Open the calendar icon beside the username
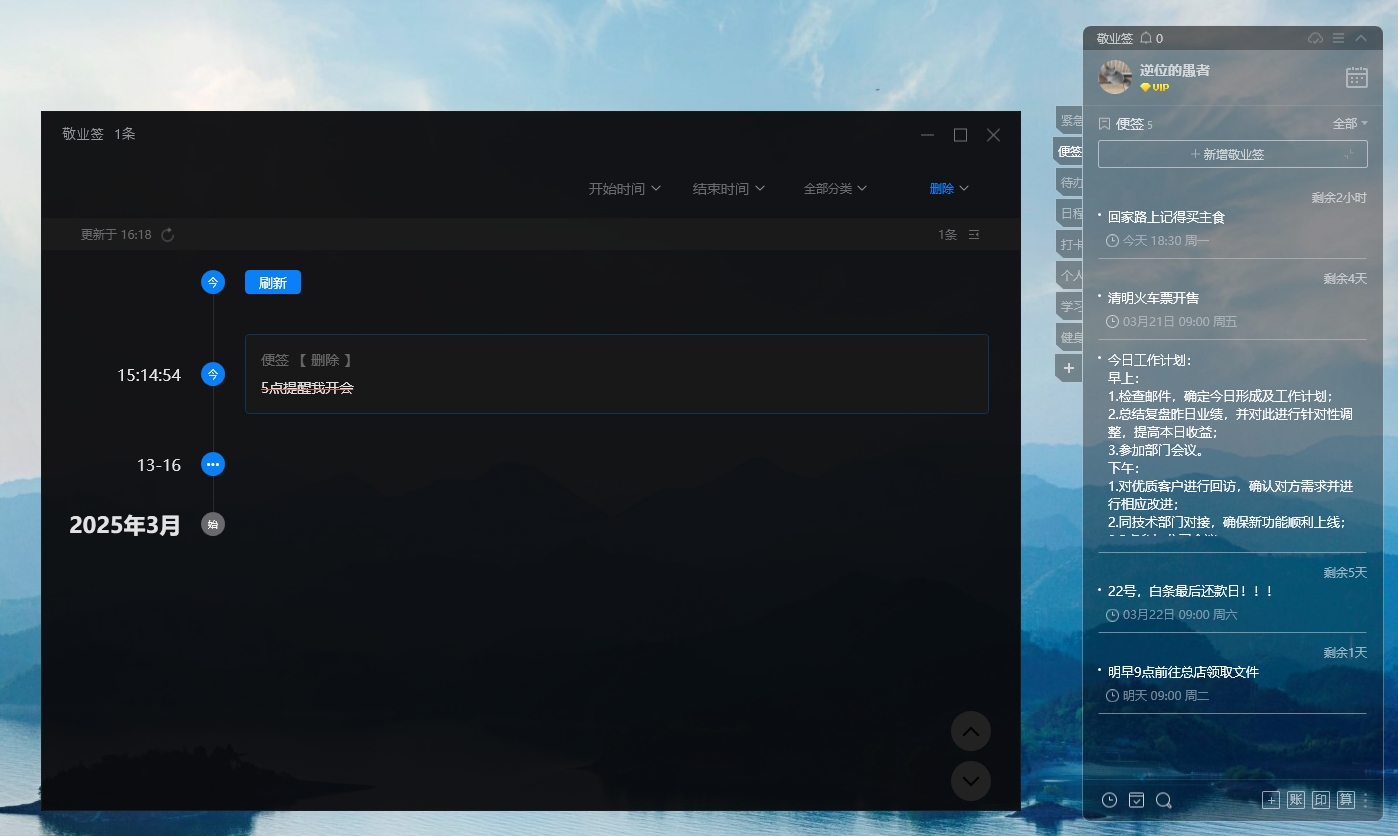This screenshot has height=836, width=1398. point(1356,77)
